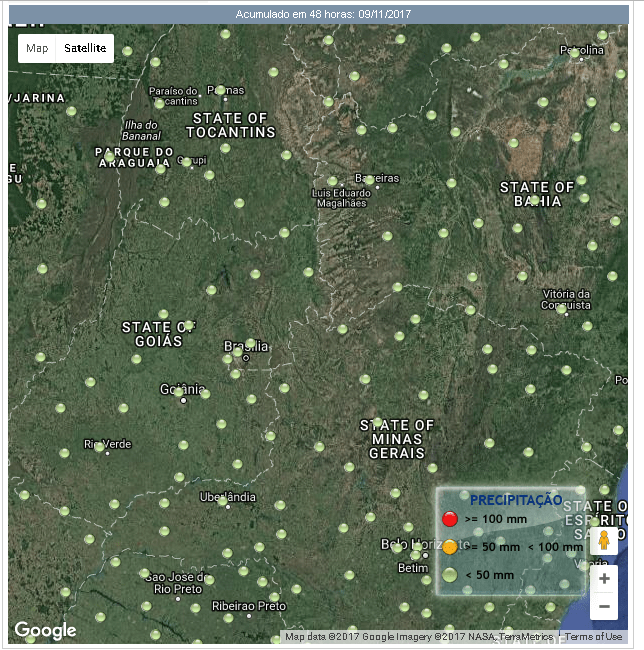
Task: Click the station marker at Petrolina
Action: click(x=575, y=54)
